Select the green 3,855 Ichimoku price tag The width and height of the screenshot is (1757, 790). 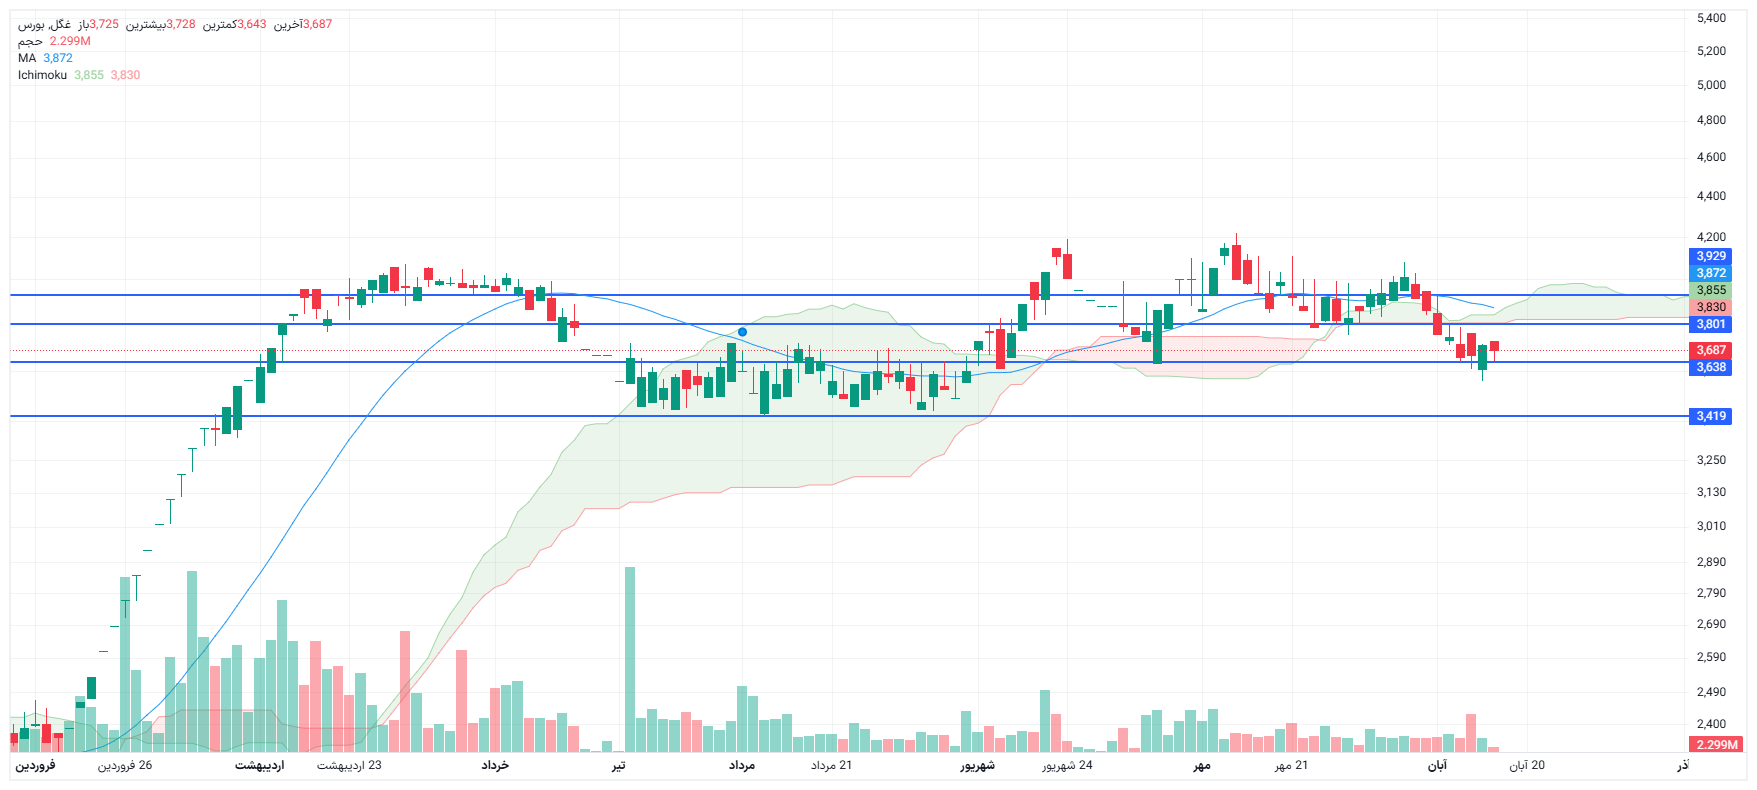[1711, 290]
